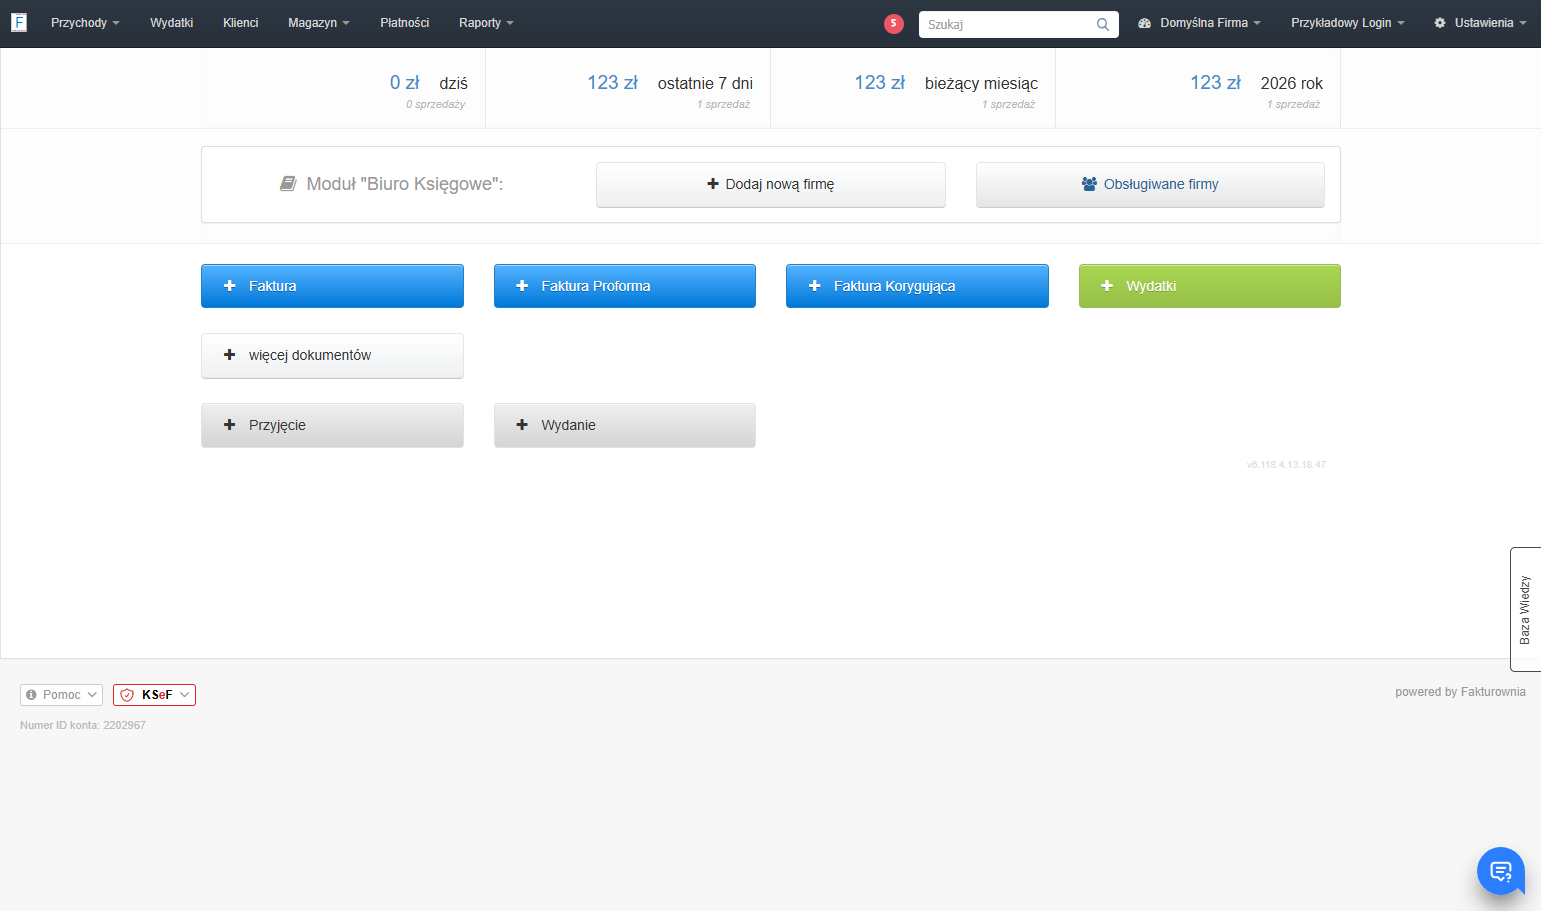Open the Wydatki menu item in top bar

coord(172,23)
